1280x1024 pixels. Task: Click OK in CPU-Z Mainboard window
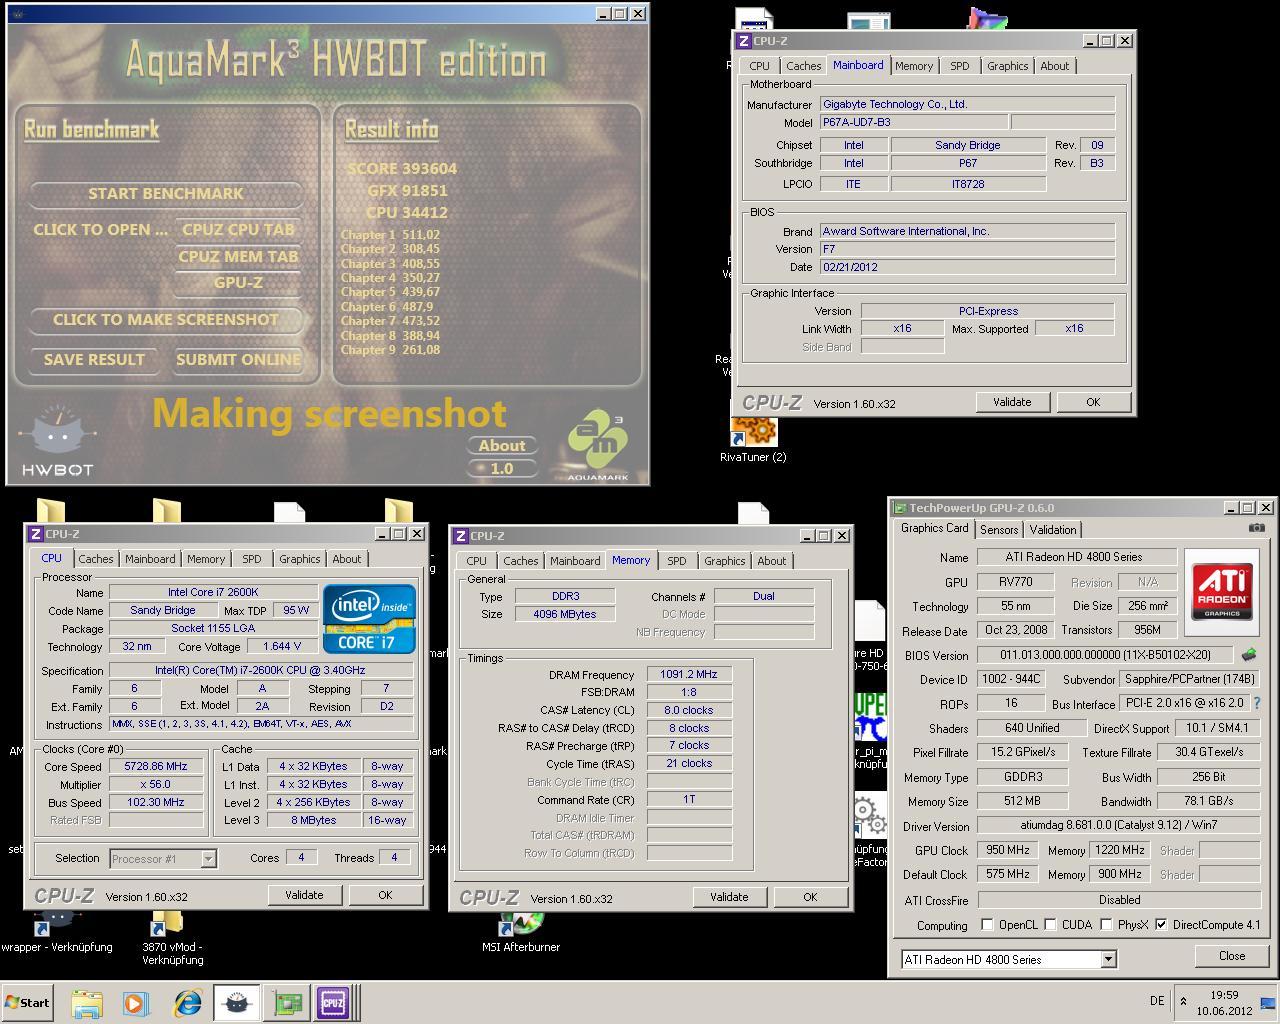tap(1093, 402)
